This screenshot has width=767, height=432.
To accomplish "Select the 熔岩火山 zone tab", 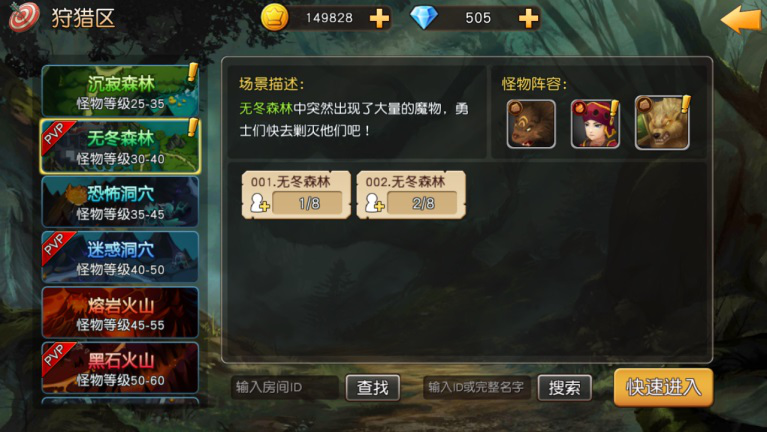I will tap(120, 312).
